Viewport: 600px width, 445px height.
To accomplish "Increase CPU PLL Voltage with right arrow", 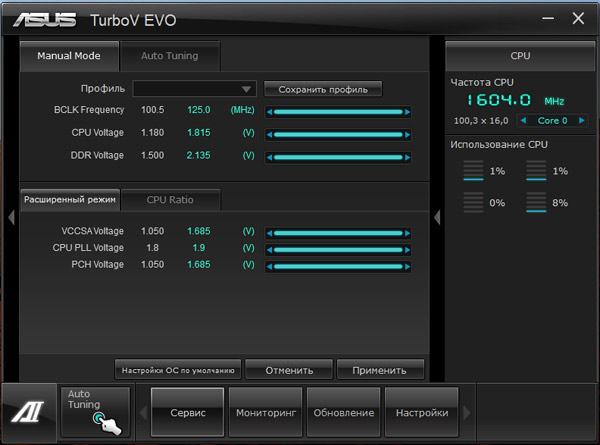I will coord(407,250).
